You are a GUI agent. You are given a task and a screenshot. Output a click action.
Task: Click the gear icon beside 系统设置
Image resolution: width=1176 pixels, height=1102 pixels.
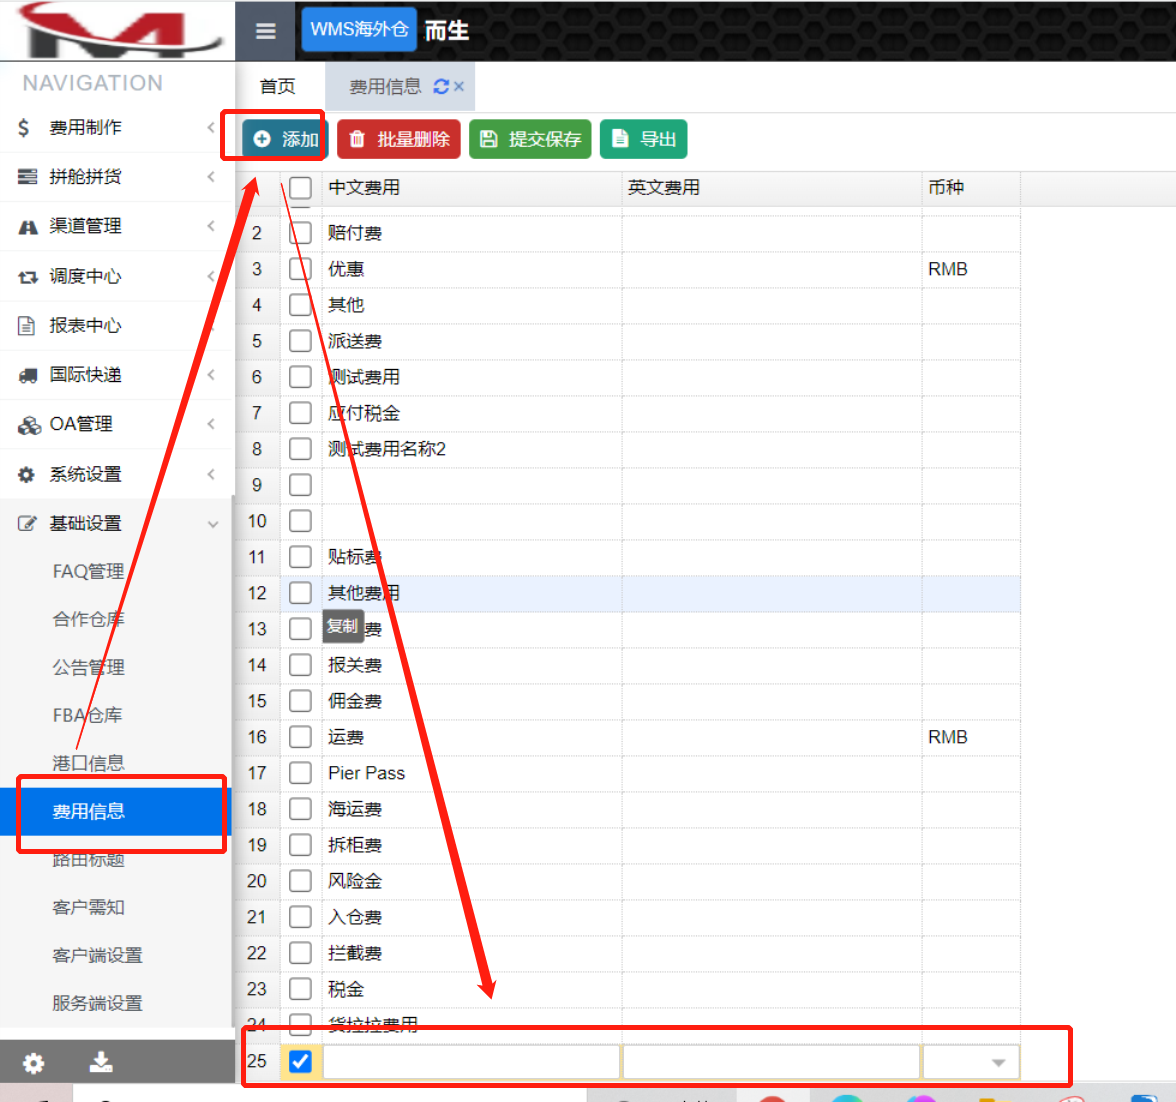(26, 475)
